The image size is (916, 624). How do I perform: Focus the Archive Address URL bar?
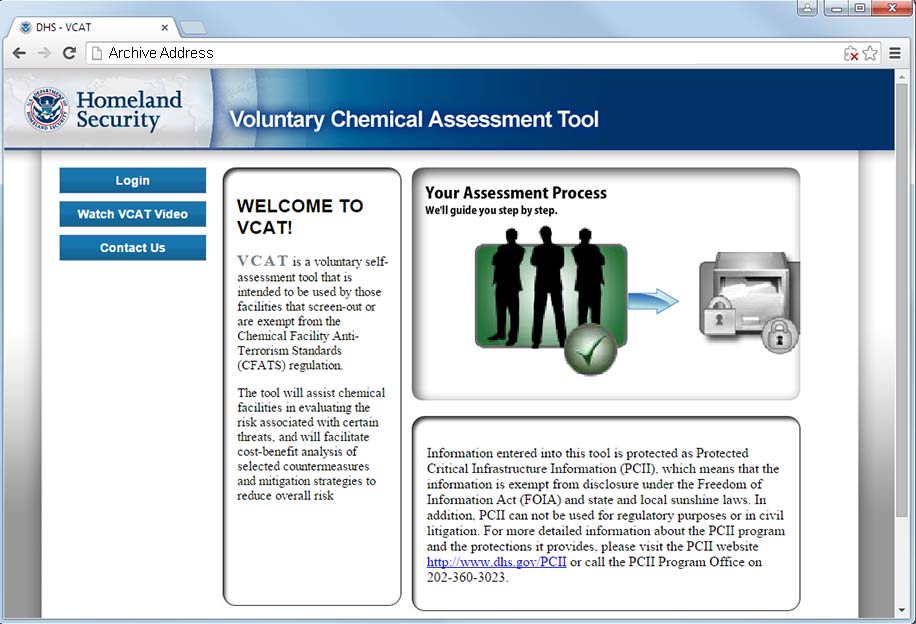[x=460, y=53]
